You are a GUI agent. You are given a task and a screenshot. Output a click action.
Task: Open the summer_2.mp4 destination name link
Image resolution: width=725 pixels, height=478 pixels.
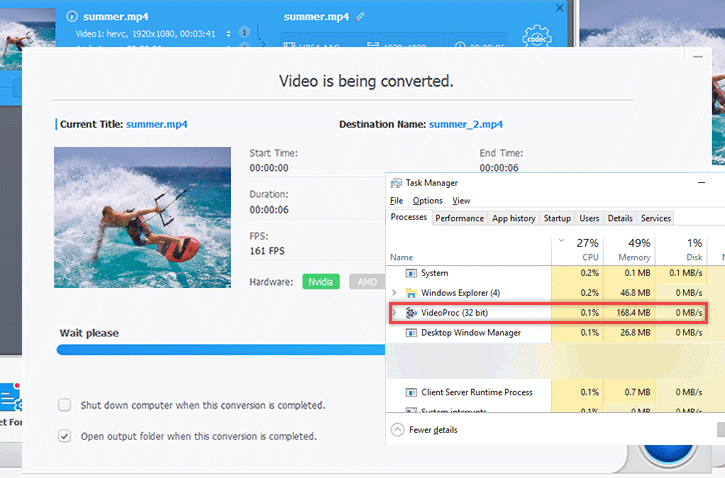point(466,125)
